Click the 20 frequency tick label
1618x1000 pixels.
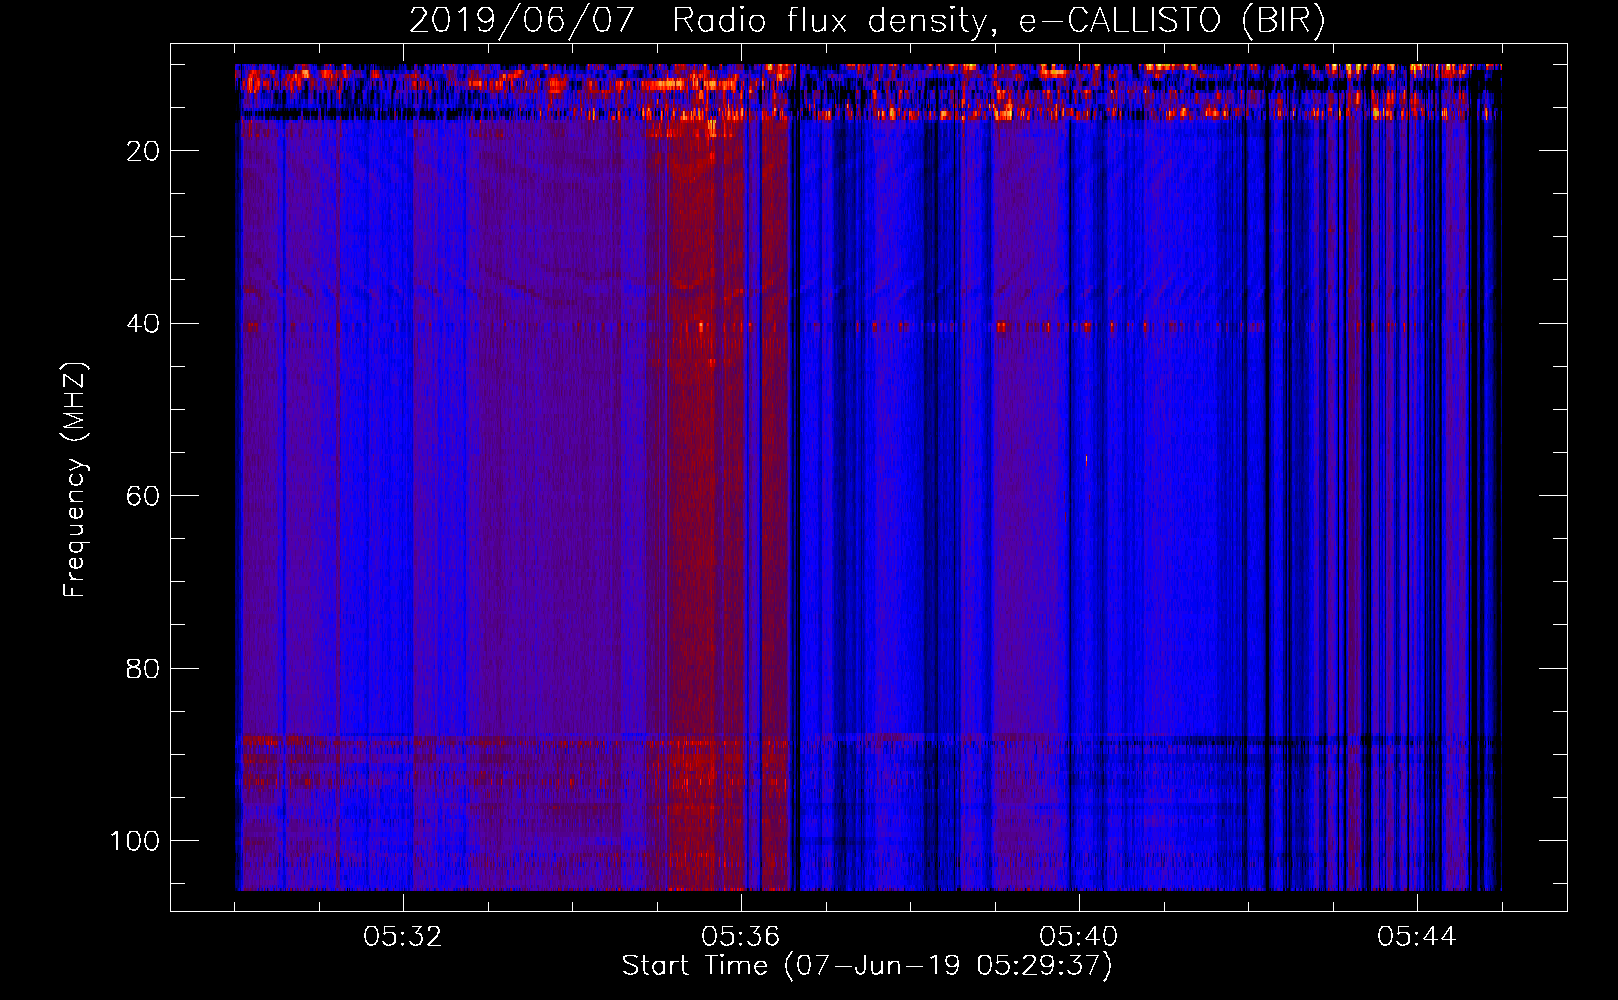click(x=143, y=151)
